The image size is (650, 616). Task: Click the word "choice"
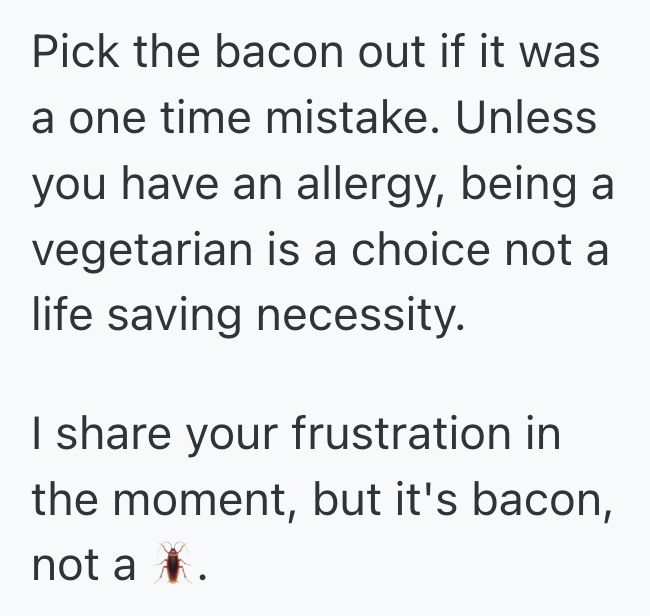434,251
